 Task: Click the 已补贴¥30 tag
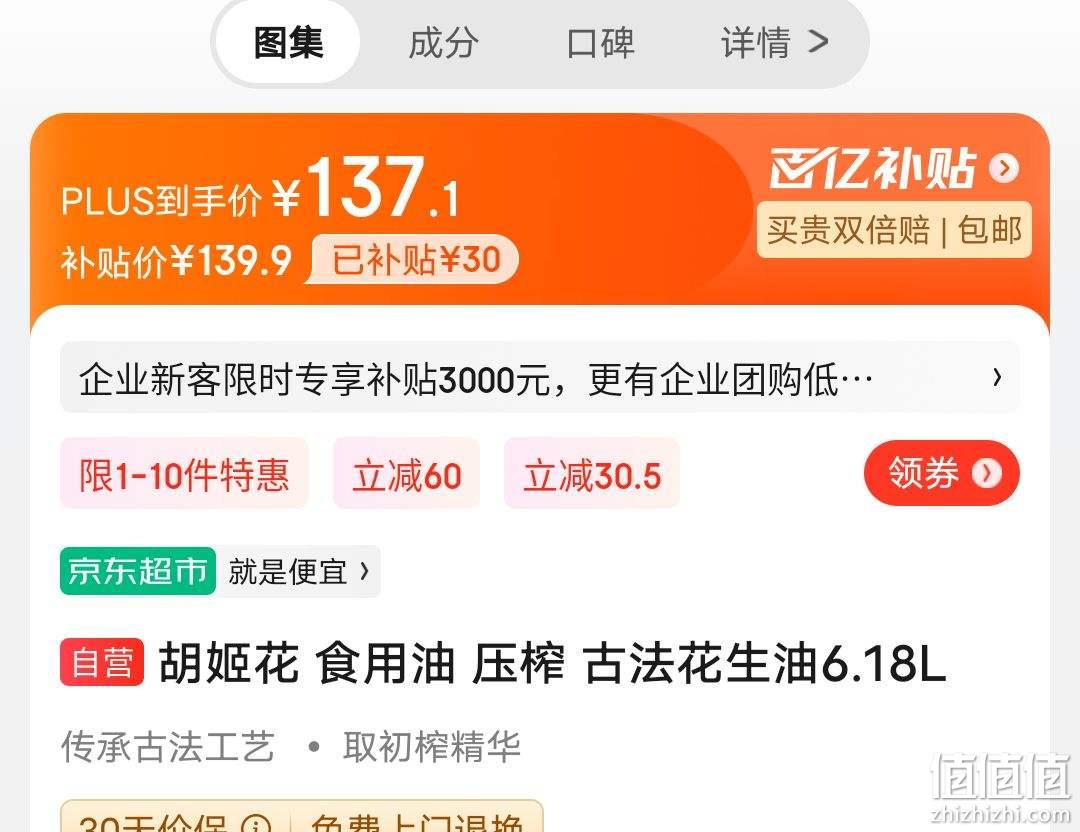[x=413, y=260]
